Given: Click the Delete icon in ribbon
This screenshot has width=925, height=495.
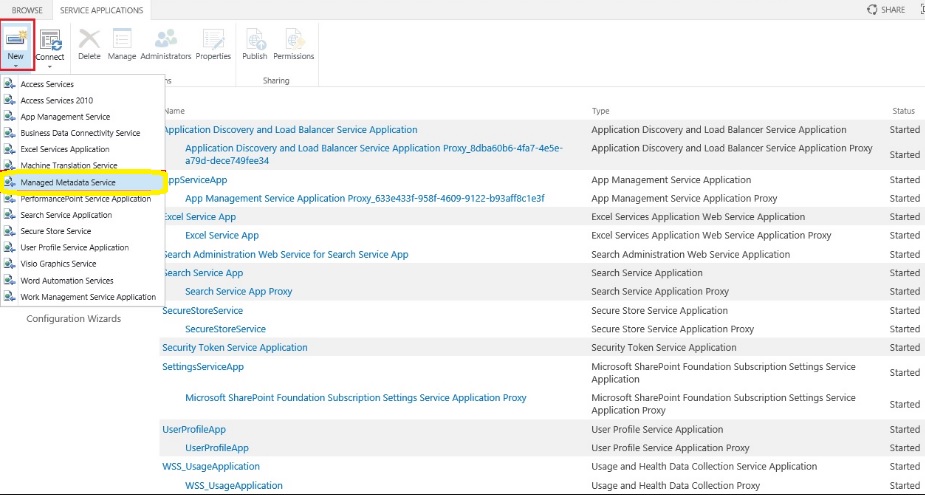Looking at the screenshot, I should pos(89,39).
